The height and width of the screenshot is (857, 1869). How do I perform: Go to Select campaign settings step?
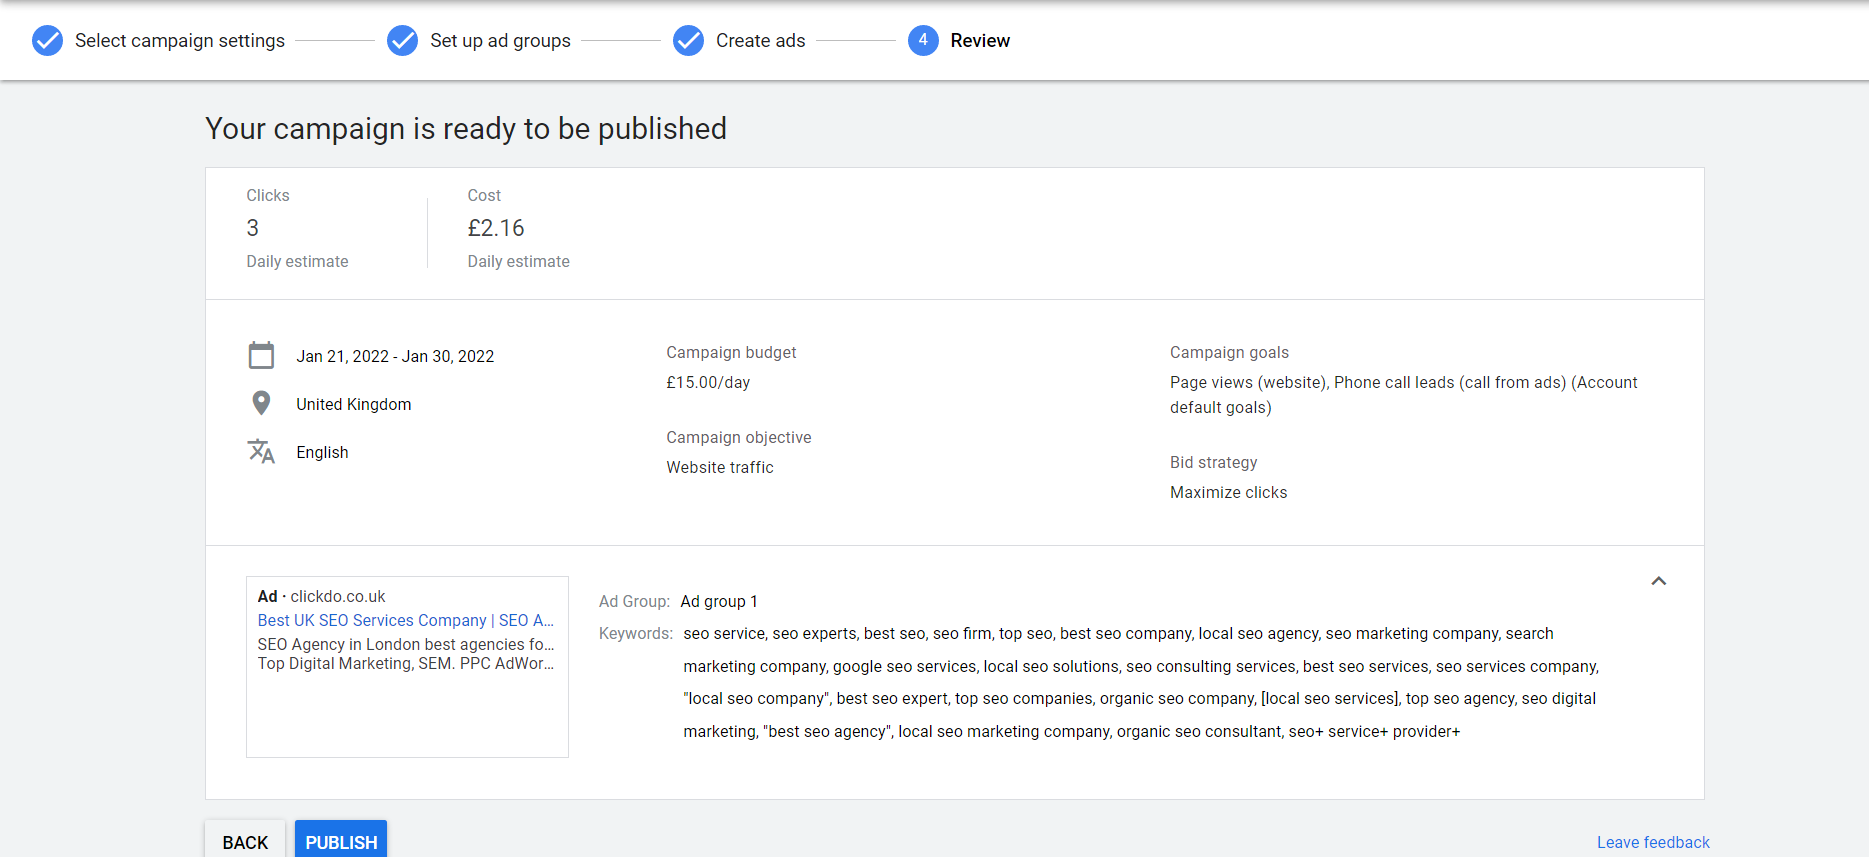pos(179,41)
